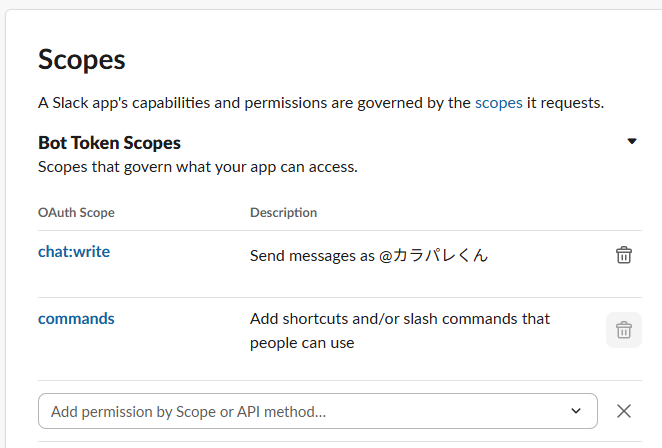Click the Add permission by Scope field
This screenshot has height=448, width=662.
pos(300,411)
